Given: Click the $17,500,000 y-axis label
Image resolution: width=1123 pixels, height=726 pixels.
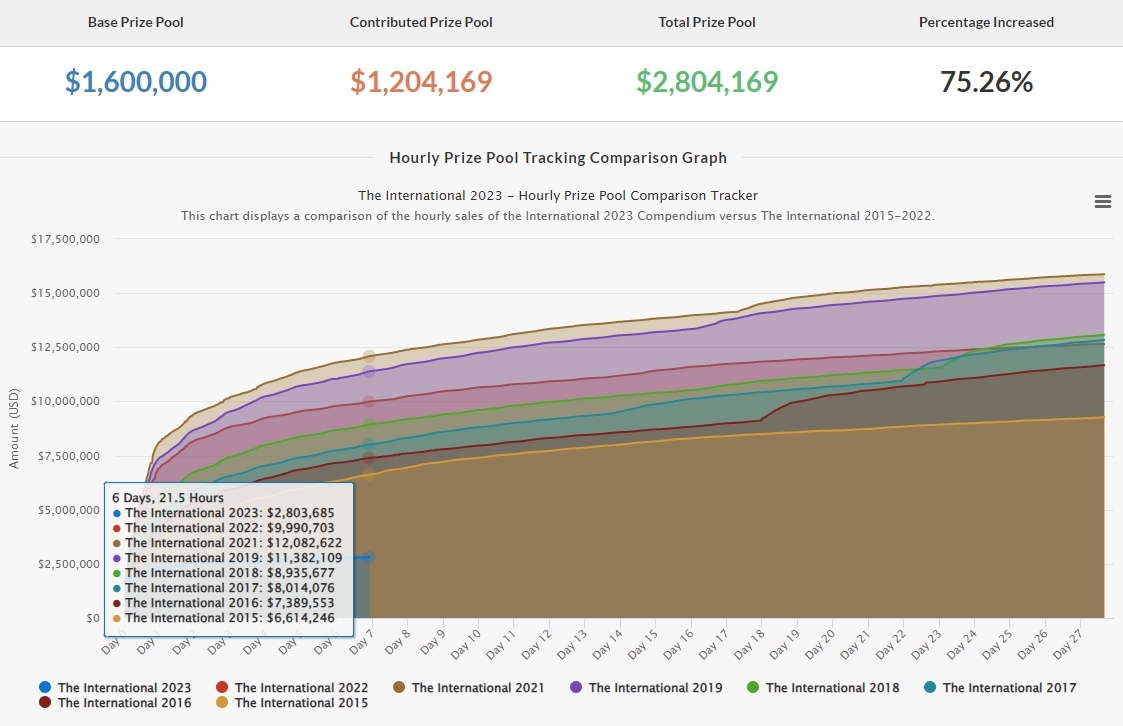Looking at the screenshot, I should [x=65, y=239].
